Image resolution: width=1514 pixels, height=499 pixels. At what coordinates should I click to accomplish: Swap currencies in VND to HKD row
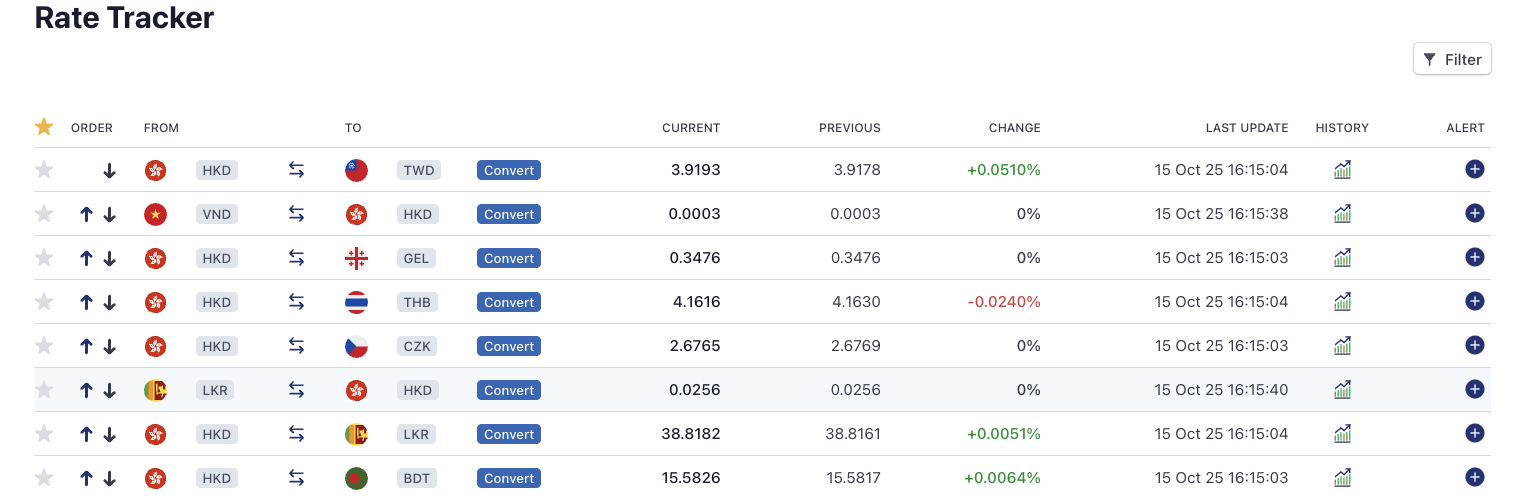tap(296, 214)
